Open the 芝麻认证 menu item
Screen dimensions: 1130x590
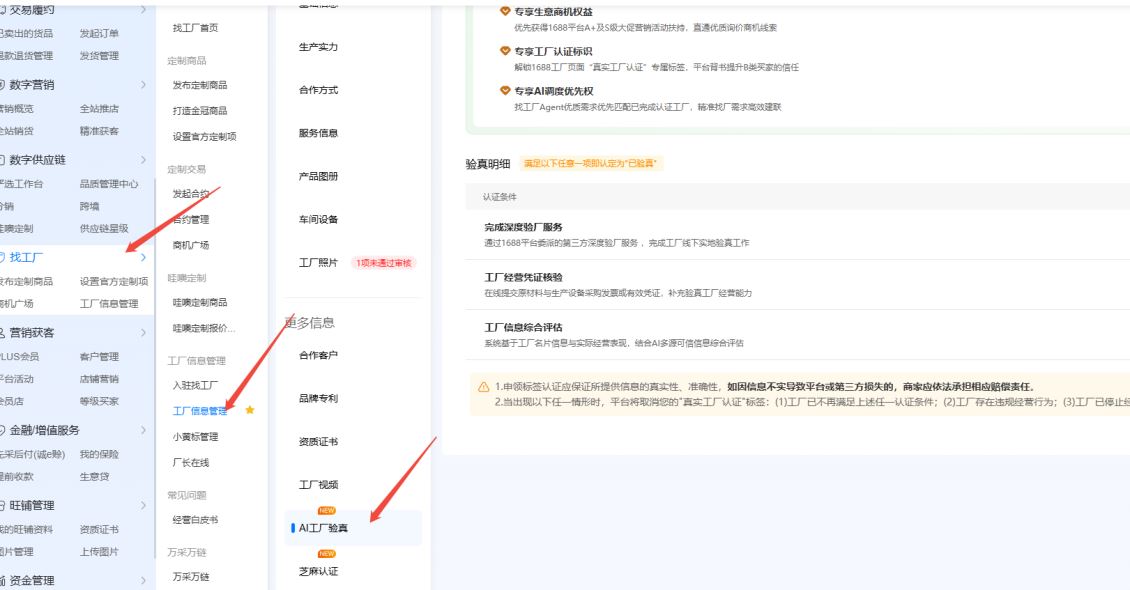(319, 571)
